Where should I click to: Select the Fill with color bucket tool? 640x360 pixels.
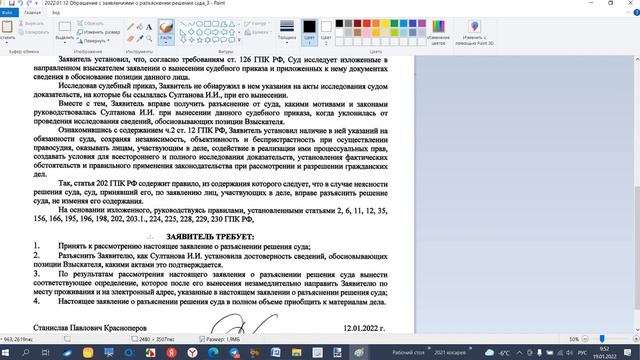pyautogui.click(x=140, y=27)
